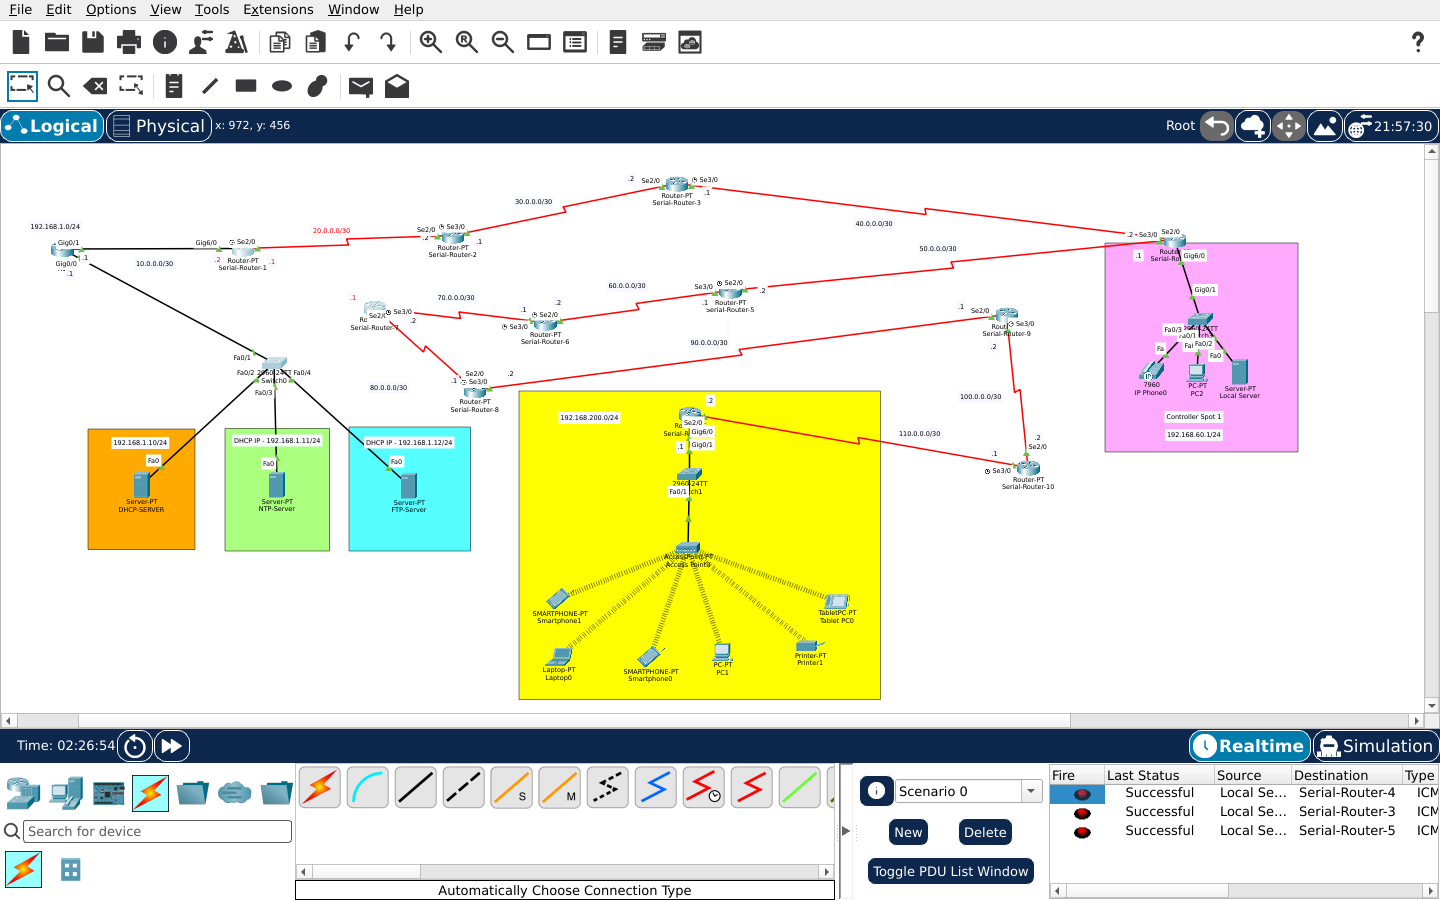Image resolution: width=1440 pixels, height=900 pixels.
Task: Open the Extensions menu
Action: [278, 9]
